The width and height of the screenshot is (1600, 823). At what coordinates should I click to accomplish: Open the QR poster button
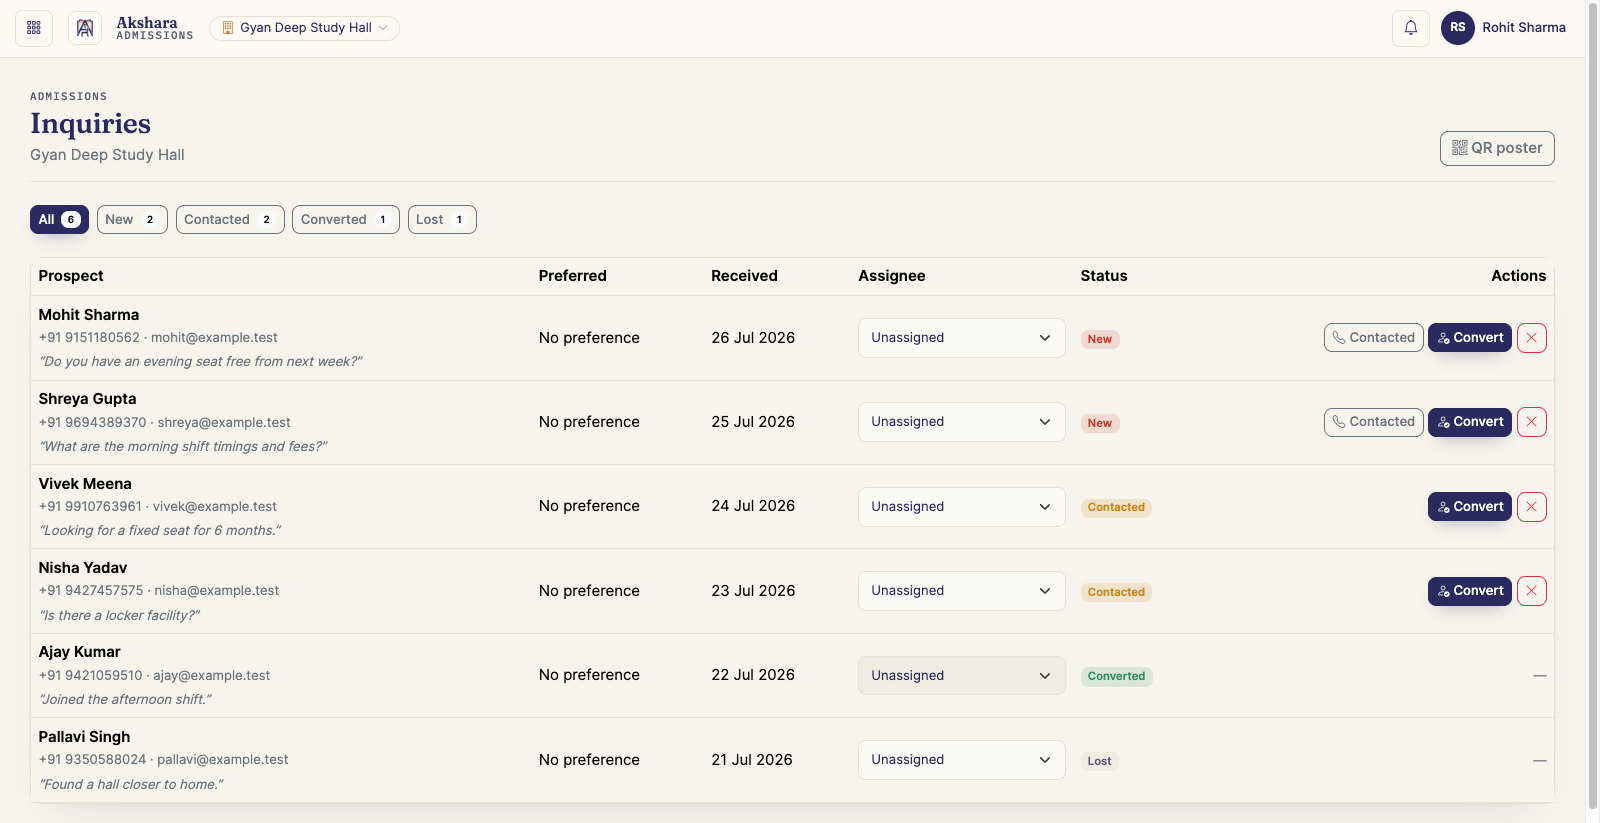(x=1497, y=148)
